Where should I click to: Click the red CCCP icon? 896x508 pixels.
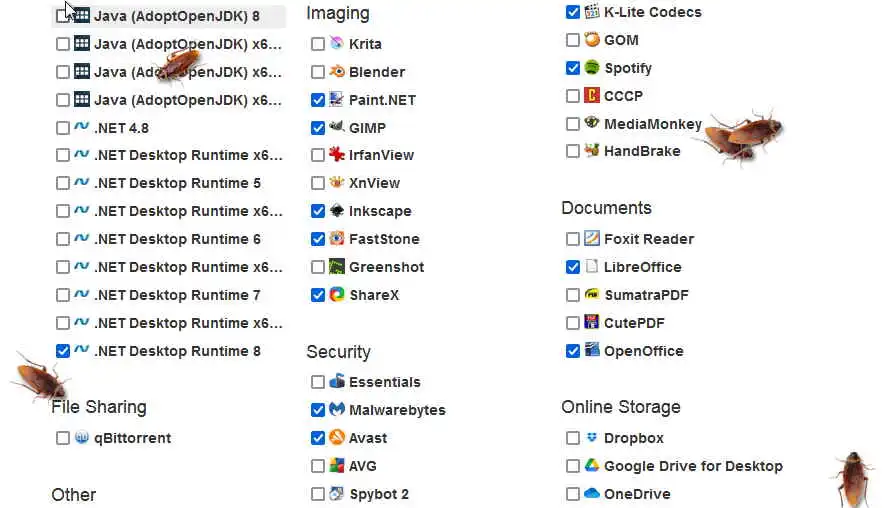point(592,95)
